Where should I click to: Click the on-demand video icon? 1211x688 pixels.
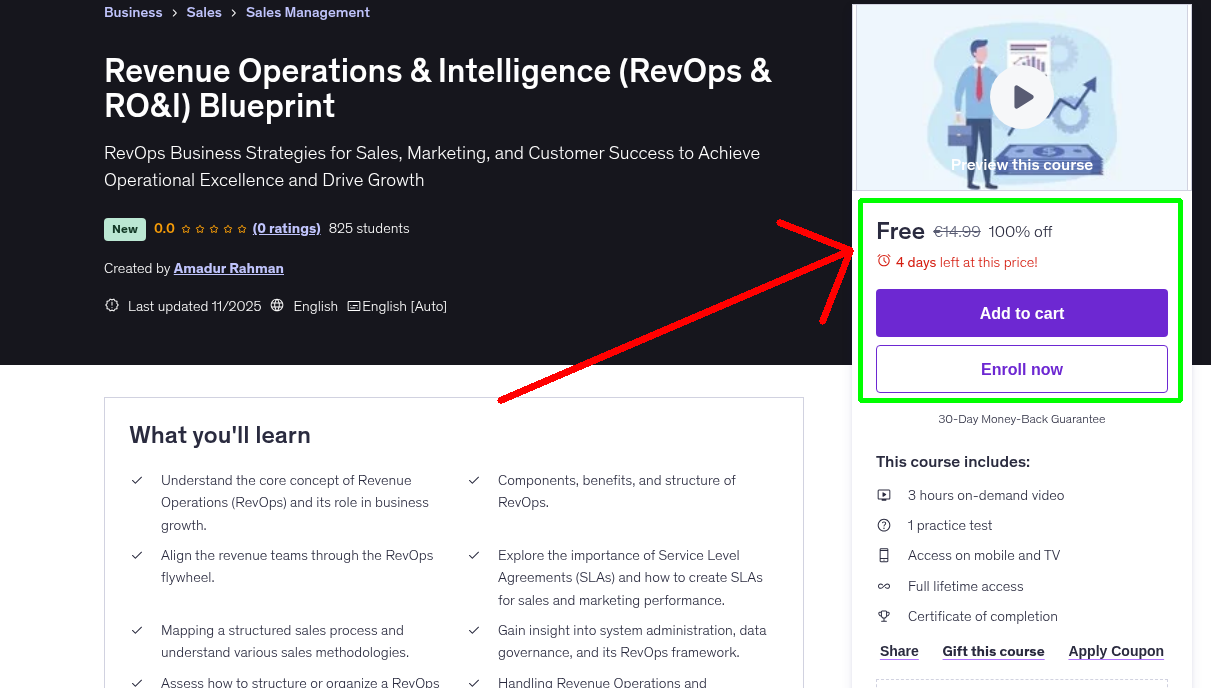(x=884, y=494)
